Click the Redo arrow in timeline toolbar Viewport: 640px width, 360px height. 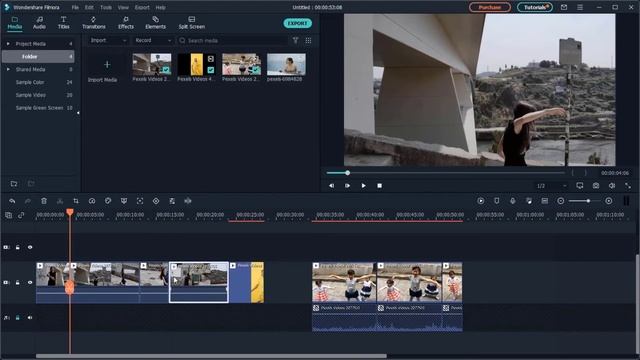click(x=28, y=201)
